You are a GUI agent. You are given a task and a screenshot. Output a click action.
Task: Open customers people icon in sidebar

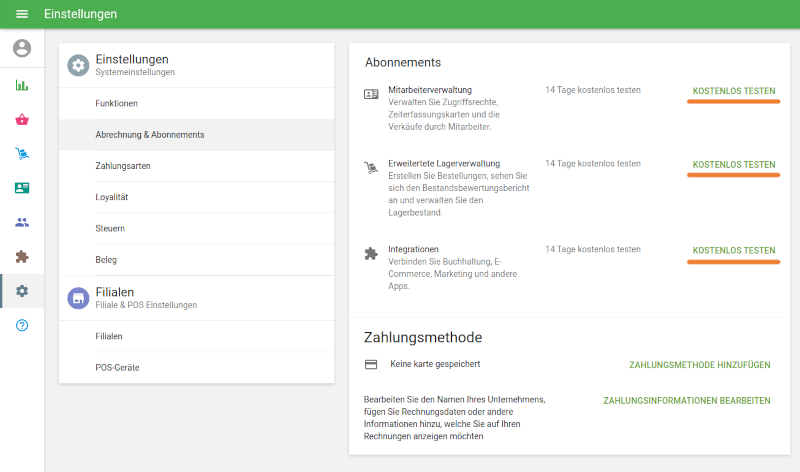tap(22, 222)
